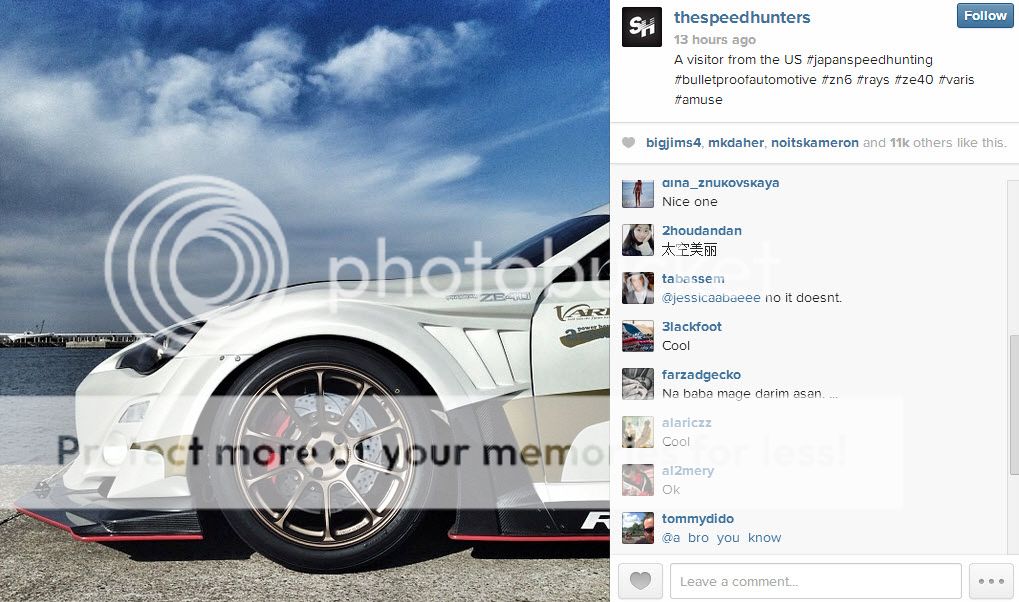
Task: Click farzadgecko's avatar image
Action: pos(638,384)
